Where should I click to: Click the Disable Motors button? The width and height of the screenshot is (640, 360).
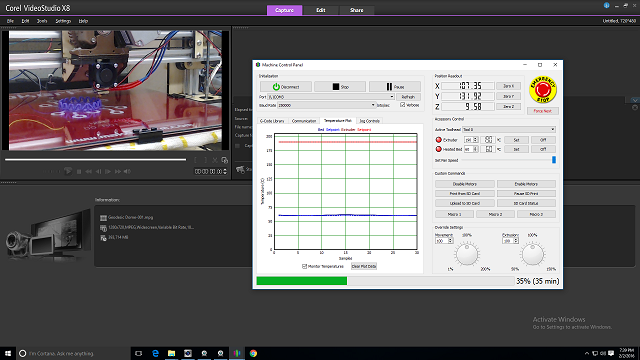click(464, 184)
